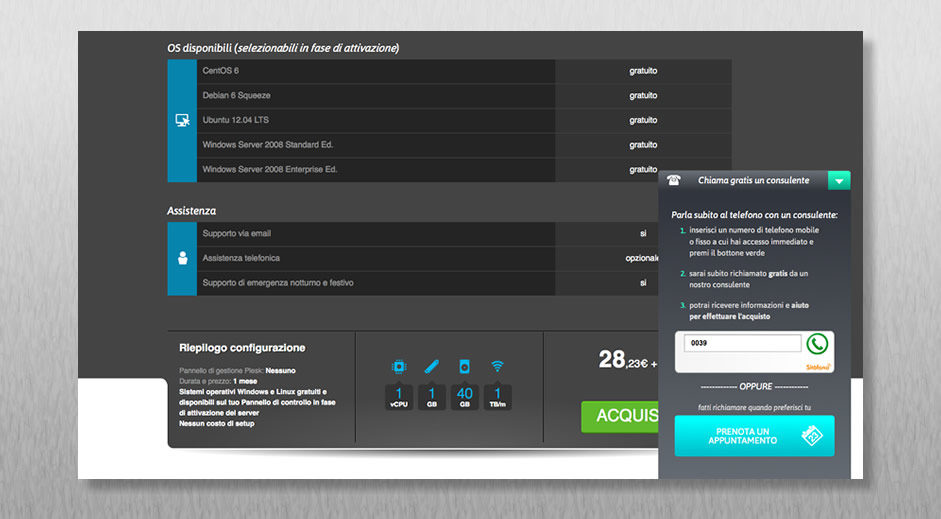This screenshot has width=941, height=519.
Task: Click the RAM memory stick icon
Action: (x=431, y=366)
